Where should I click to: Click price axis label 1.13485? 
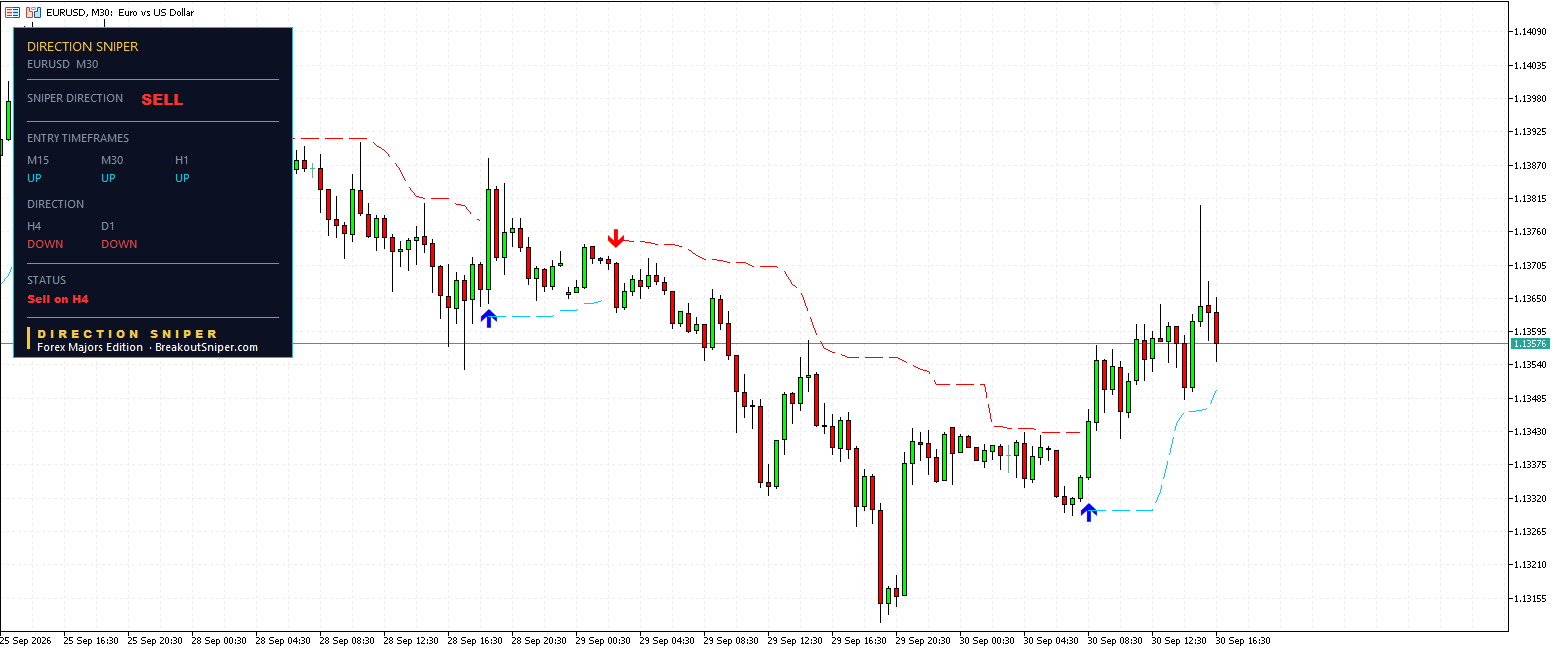click(1531, 398)
